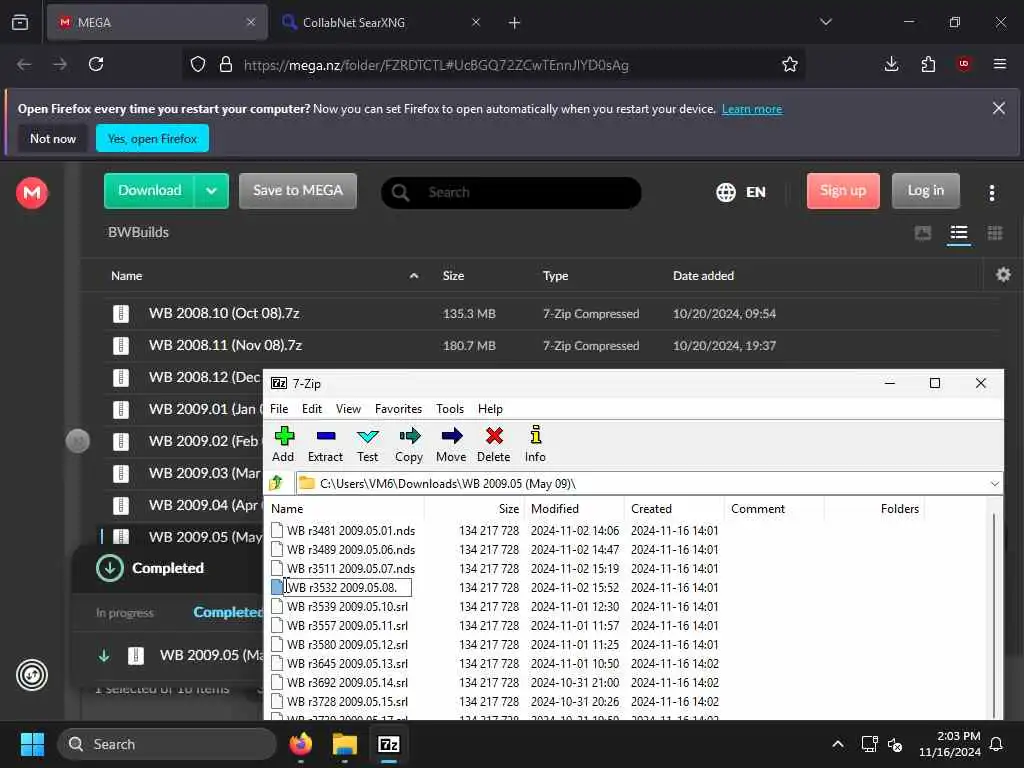Click the Sign up button

coord(843,191)
